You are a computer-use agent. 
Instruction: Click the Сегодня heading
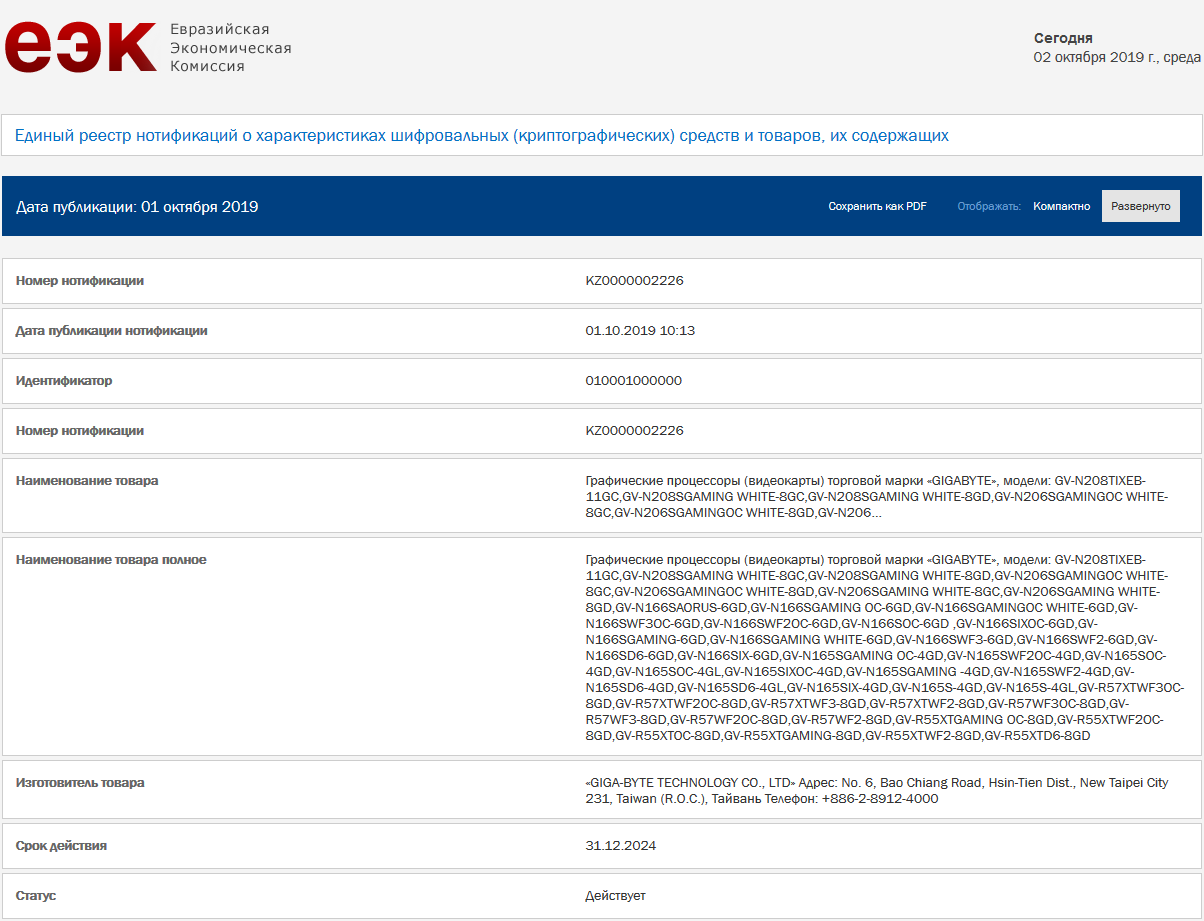coord(1063,38)
